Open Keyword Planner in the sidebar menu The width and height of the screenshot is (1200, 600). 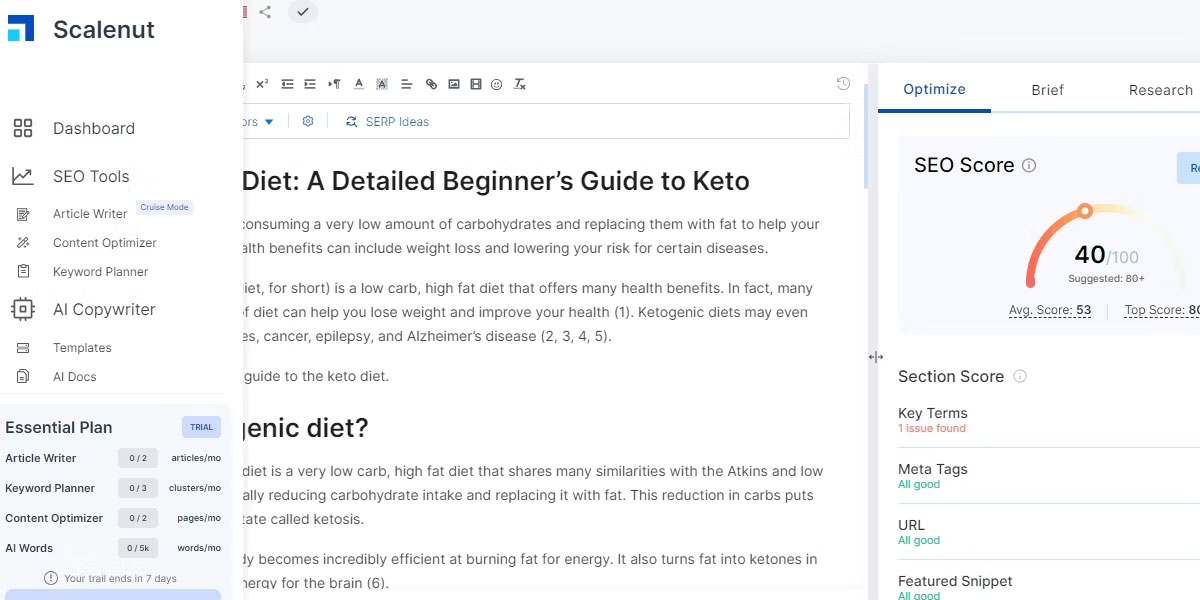[x=100, y=272]
